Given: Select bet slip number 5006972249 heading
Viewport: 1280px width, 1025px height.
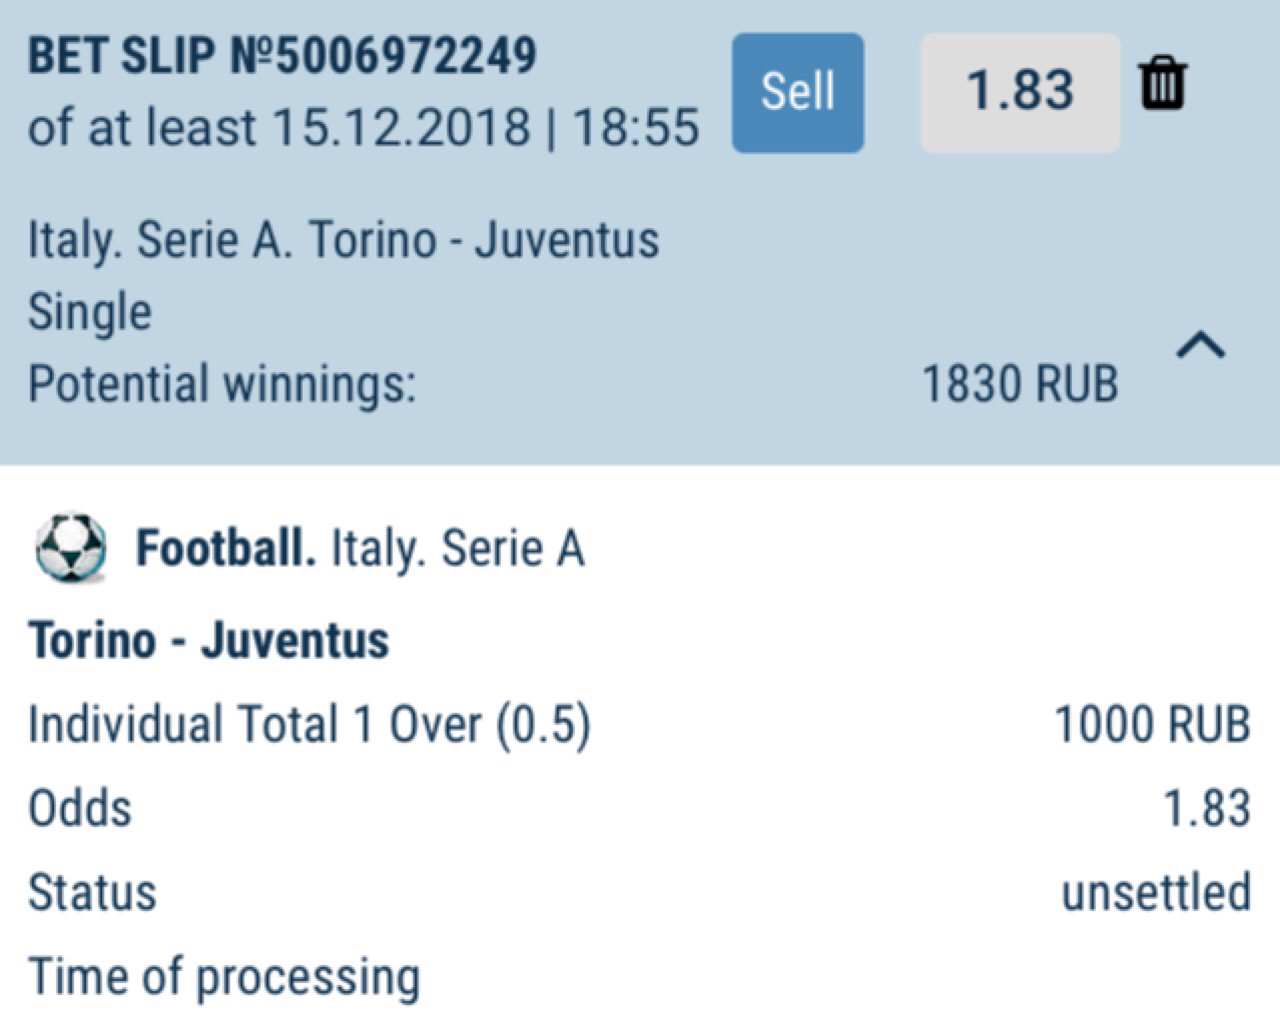Looking at the screenshot, I should click(x=282, y=56).
